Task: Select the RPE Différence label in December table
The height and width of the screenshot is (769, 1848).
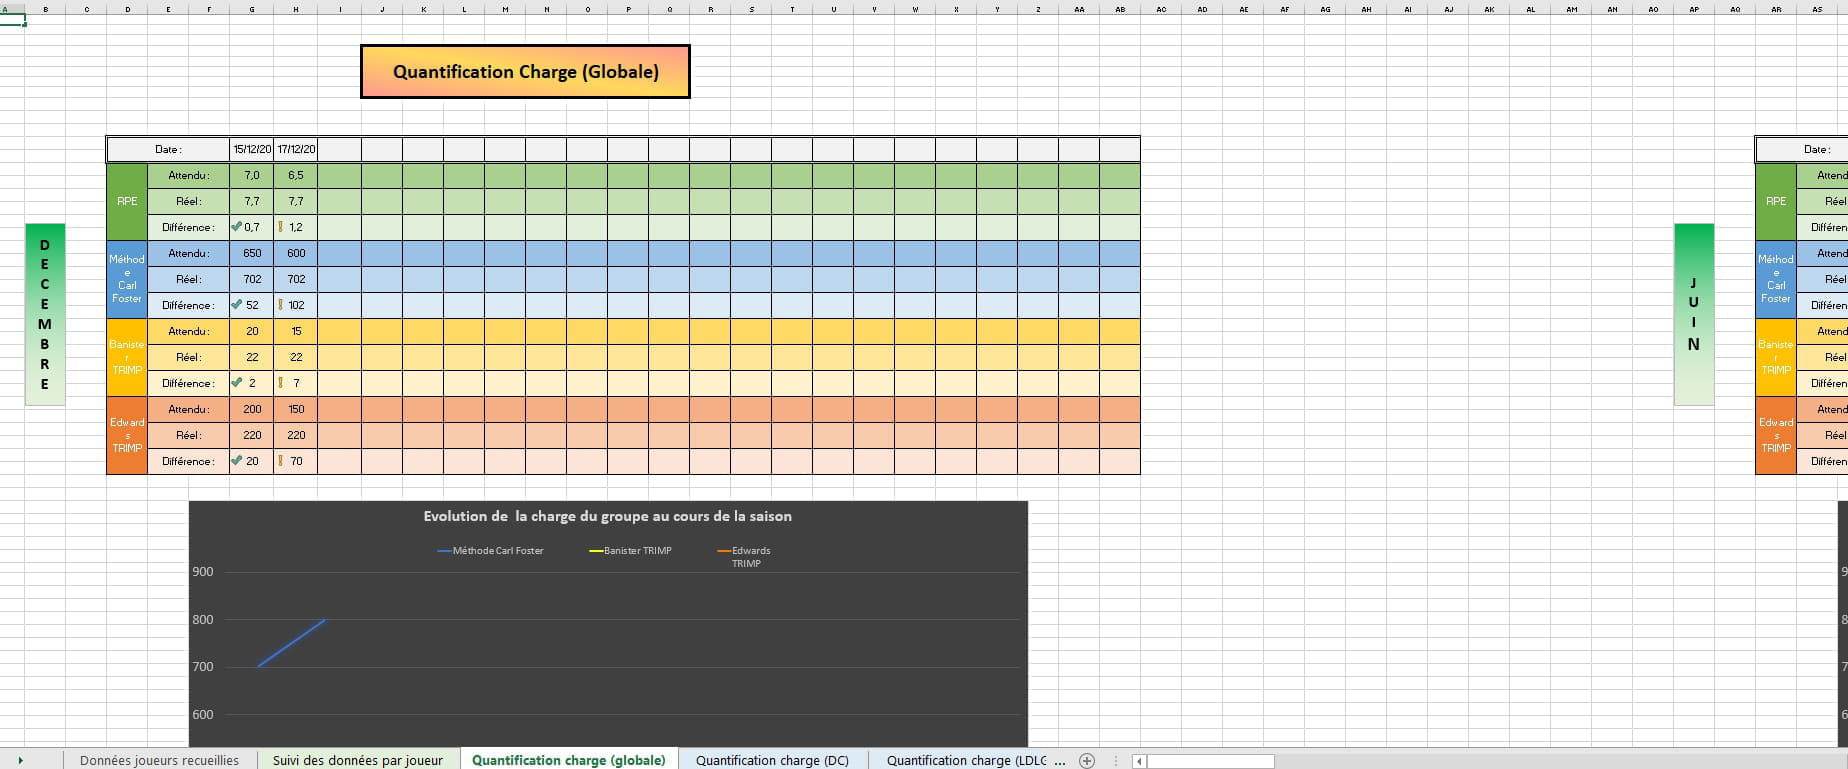Action: click(188, 227)
